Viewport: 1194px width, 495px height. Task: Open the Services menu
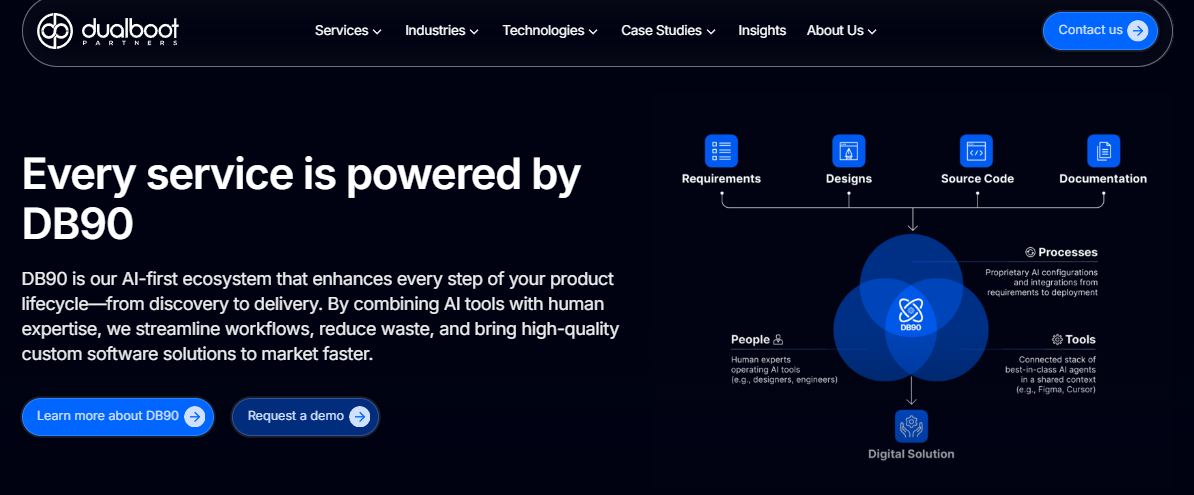coord(348,30)
